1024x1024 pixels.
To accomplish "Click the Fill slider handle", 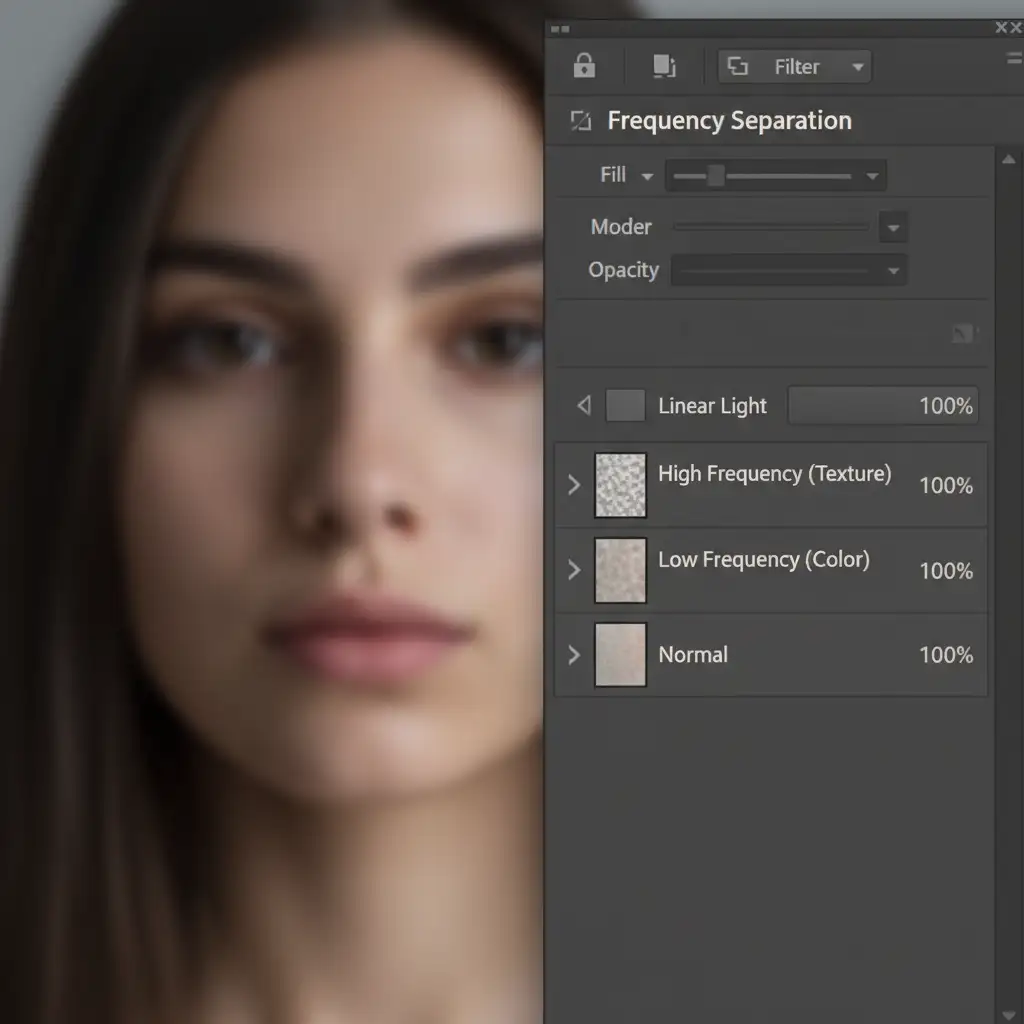I will coord(715,176).
